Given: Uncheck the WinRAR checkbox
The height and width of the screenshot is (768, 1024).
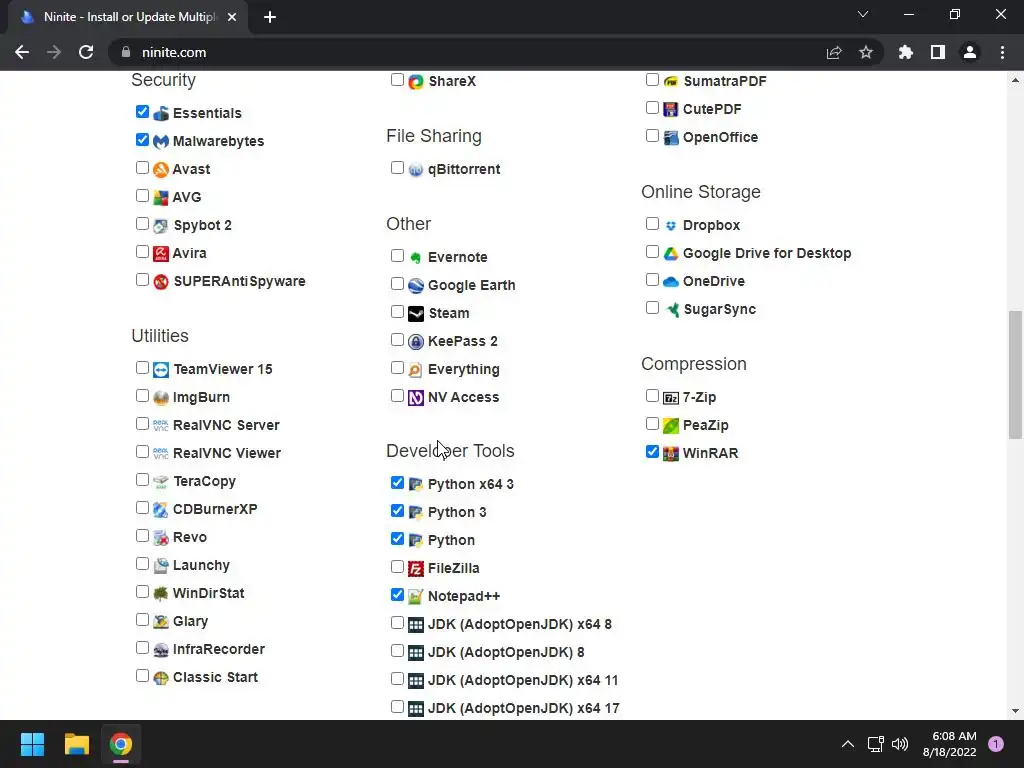Looking at the screenshot, I should pos(652,452).
